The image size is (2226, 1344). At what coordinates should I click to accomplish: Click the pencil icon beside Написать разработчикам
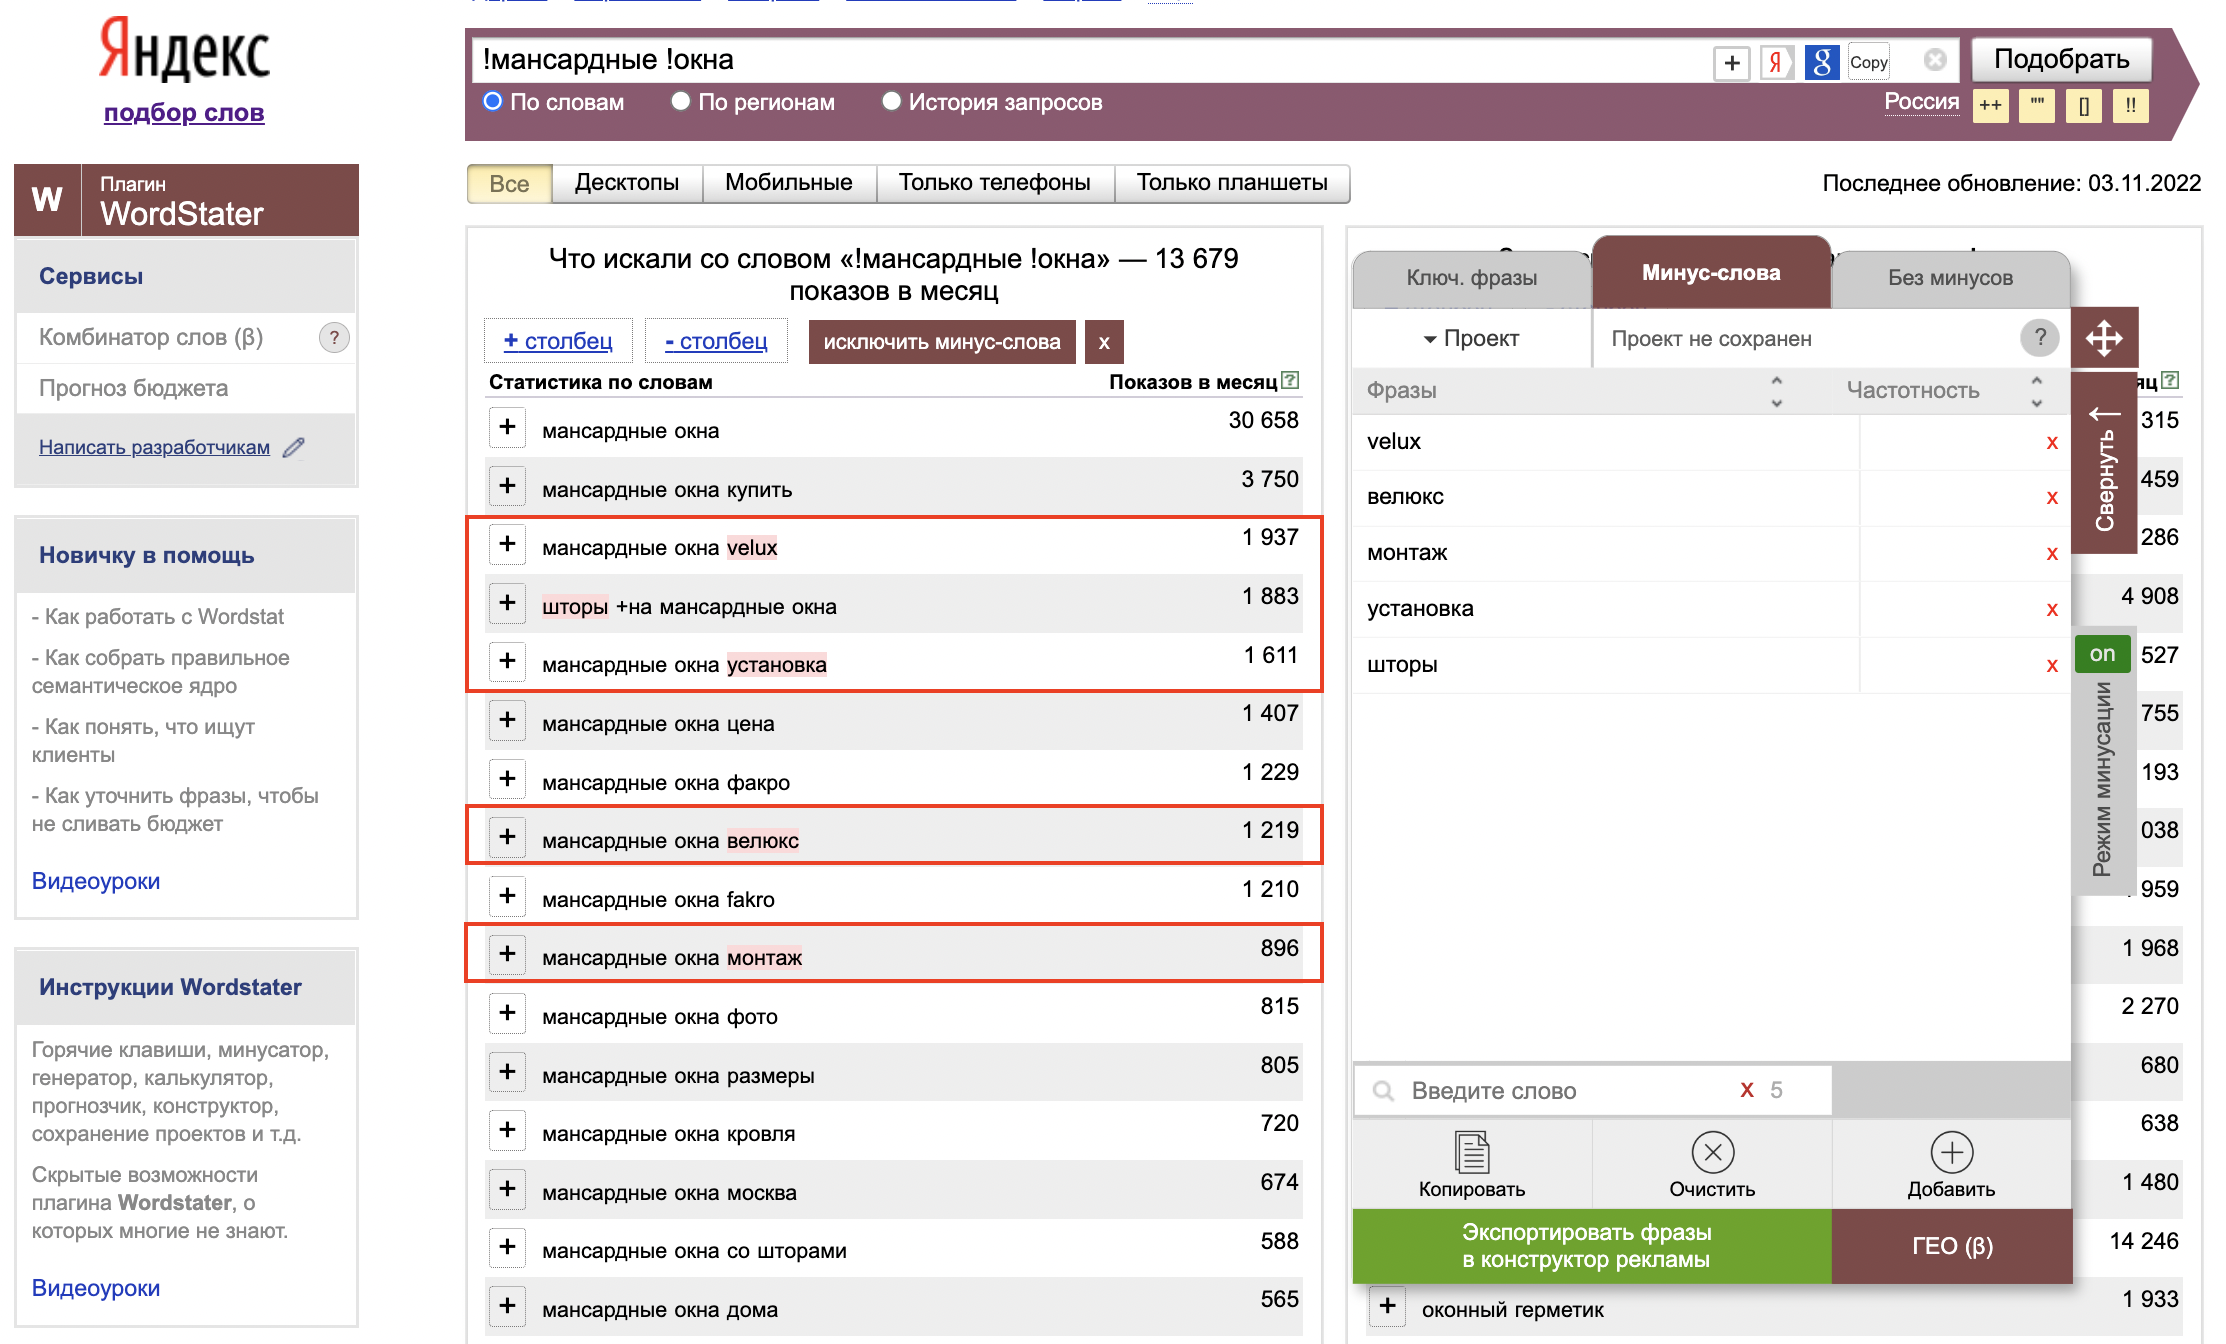(294, 447)
